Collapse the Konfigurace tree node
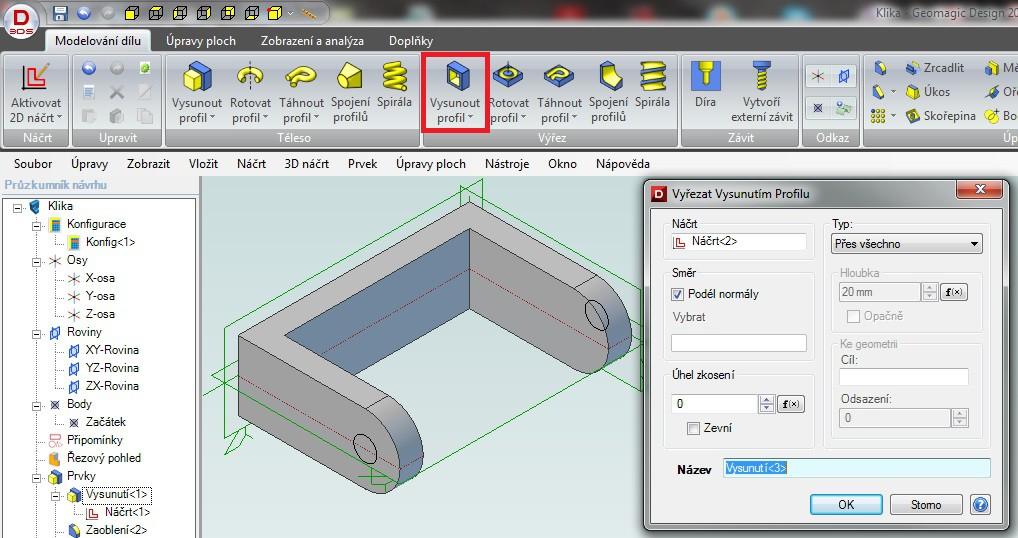This screenshot has height=538, width=1018. point(36,225)
